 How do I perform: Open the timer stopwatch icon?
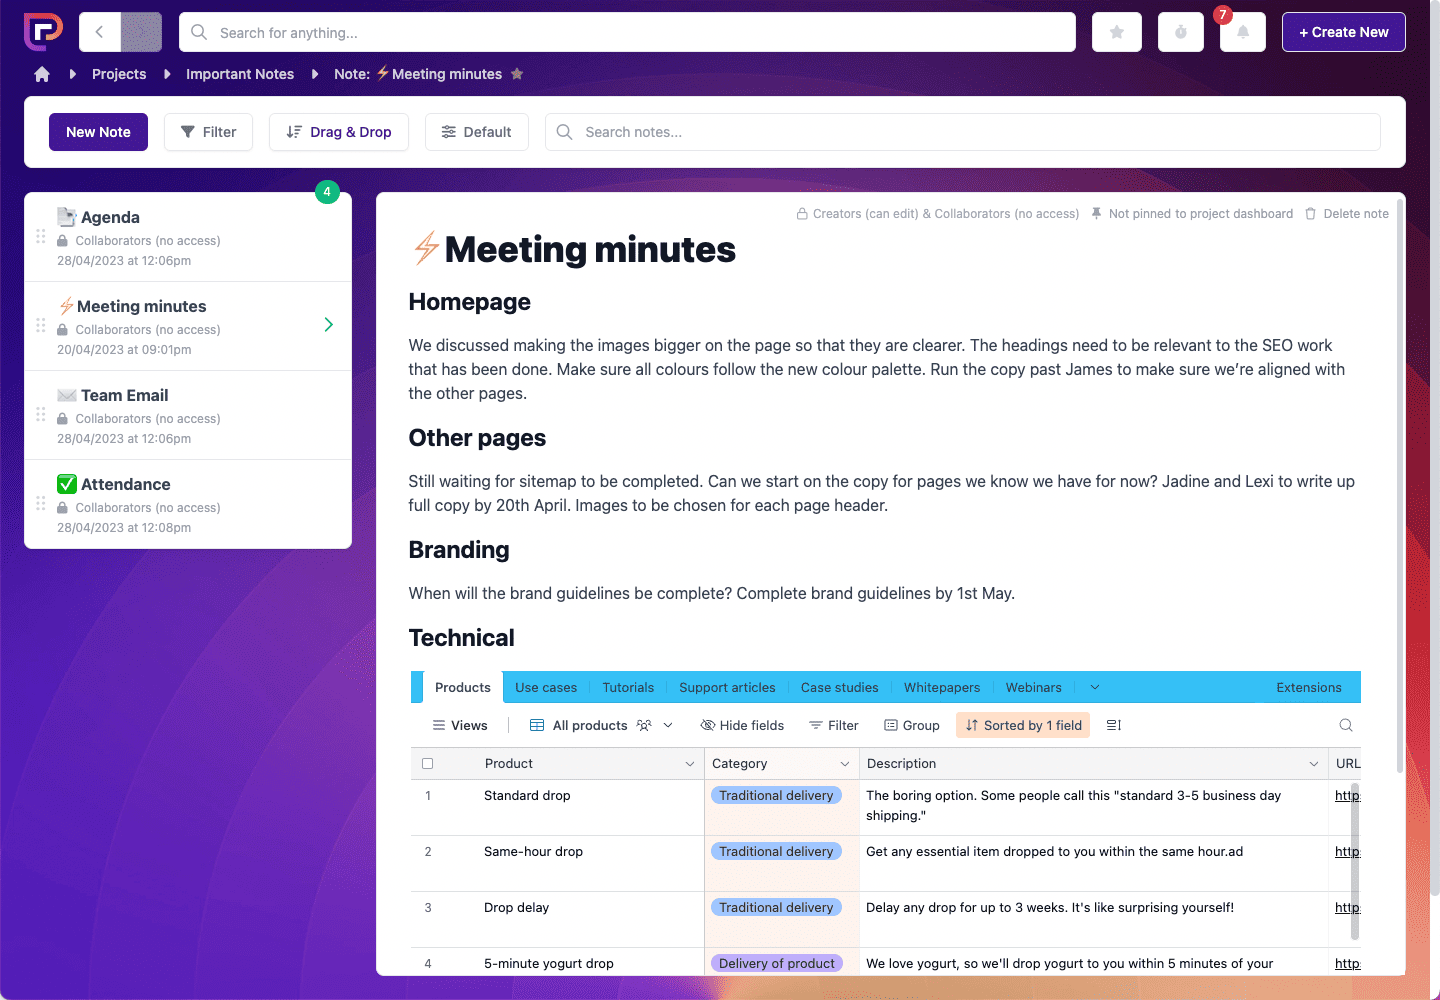coord(1181,32)
